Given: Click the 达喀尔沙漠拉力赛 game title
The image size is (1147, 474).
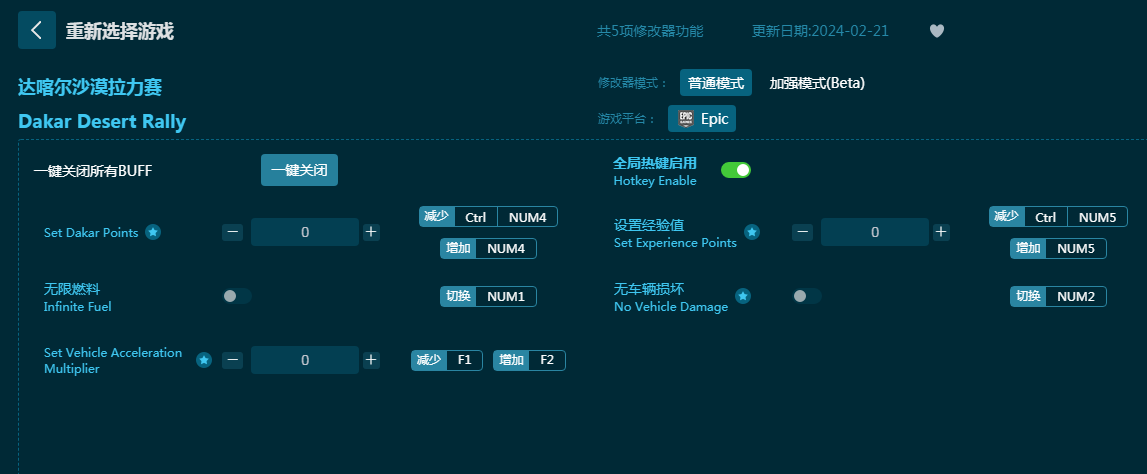Looking at the screenshot, I should (90, 87).
